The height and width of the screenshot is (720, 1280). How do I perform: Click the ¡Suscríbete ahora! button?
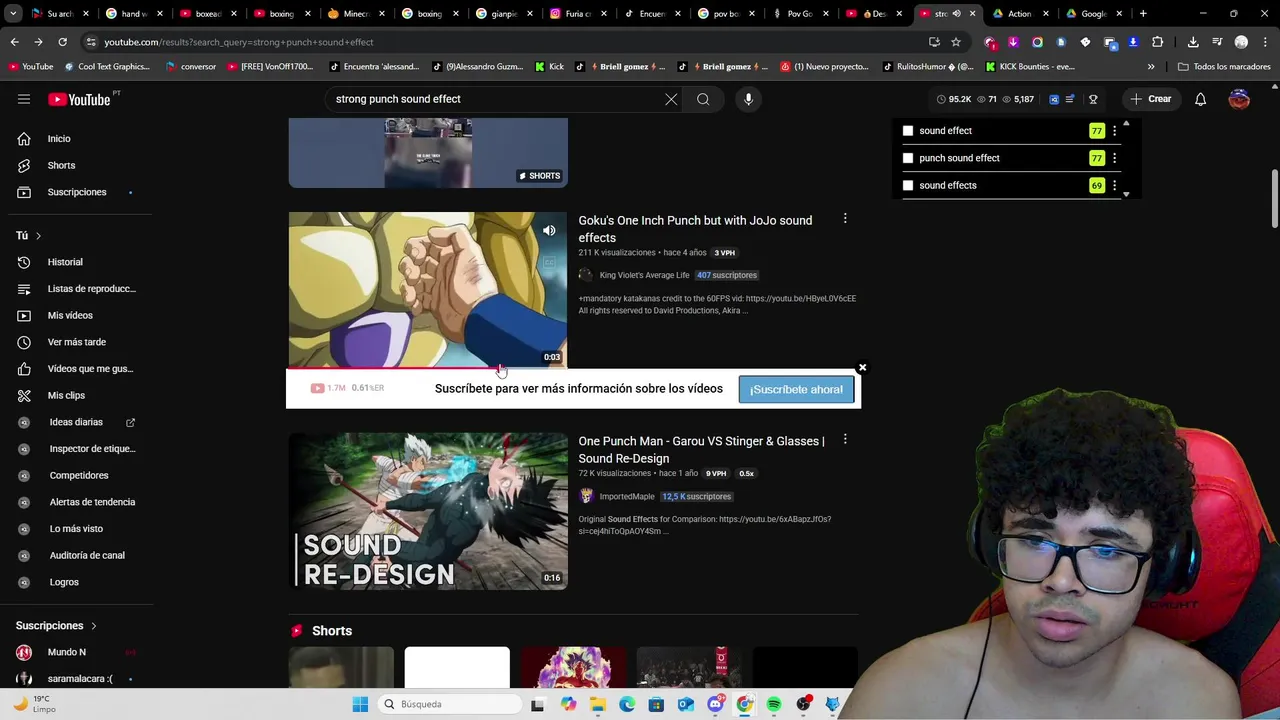point(796,390)
